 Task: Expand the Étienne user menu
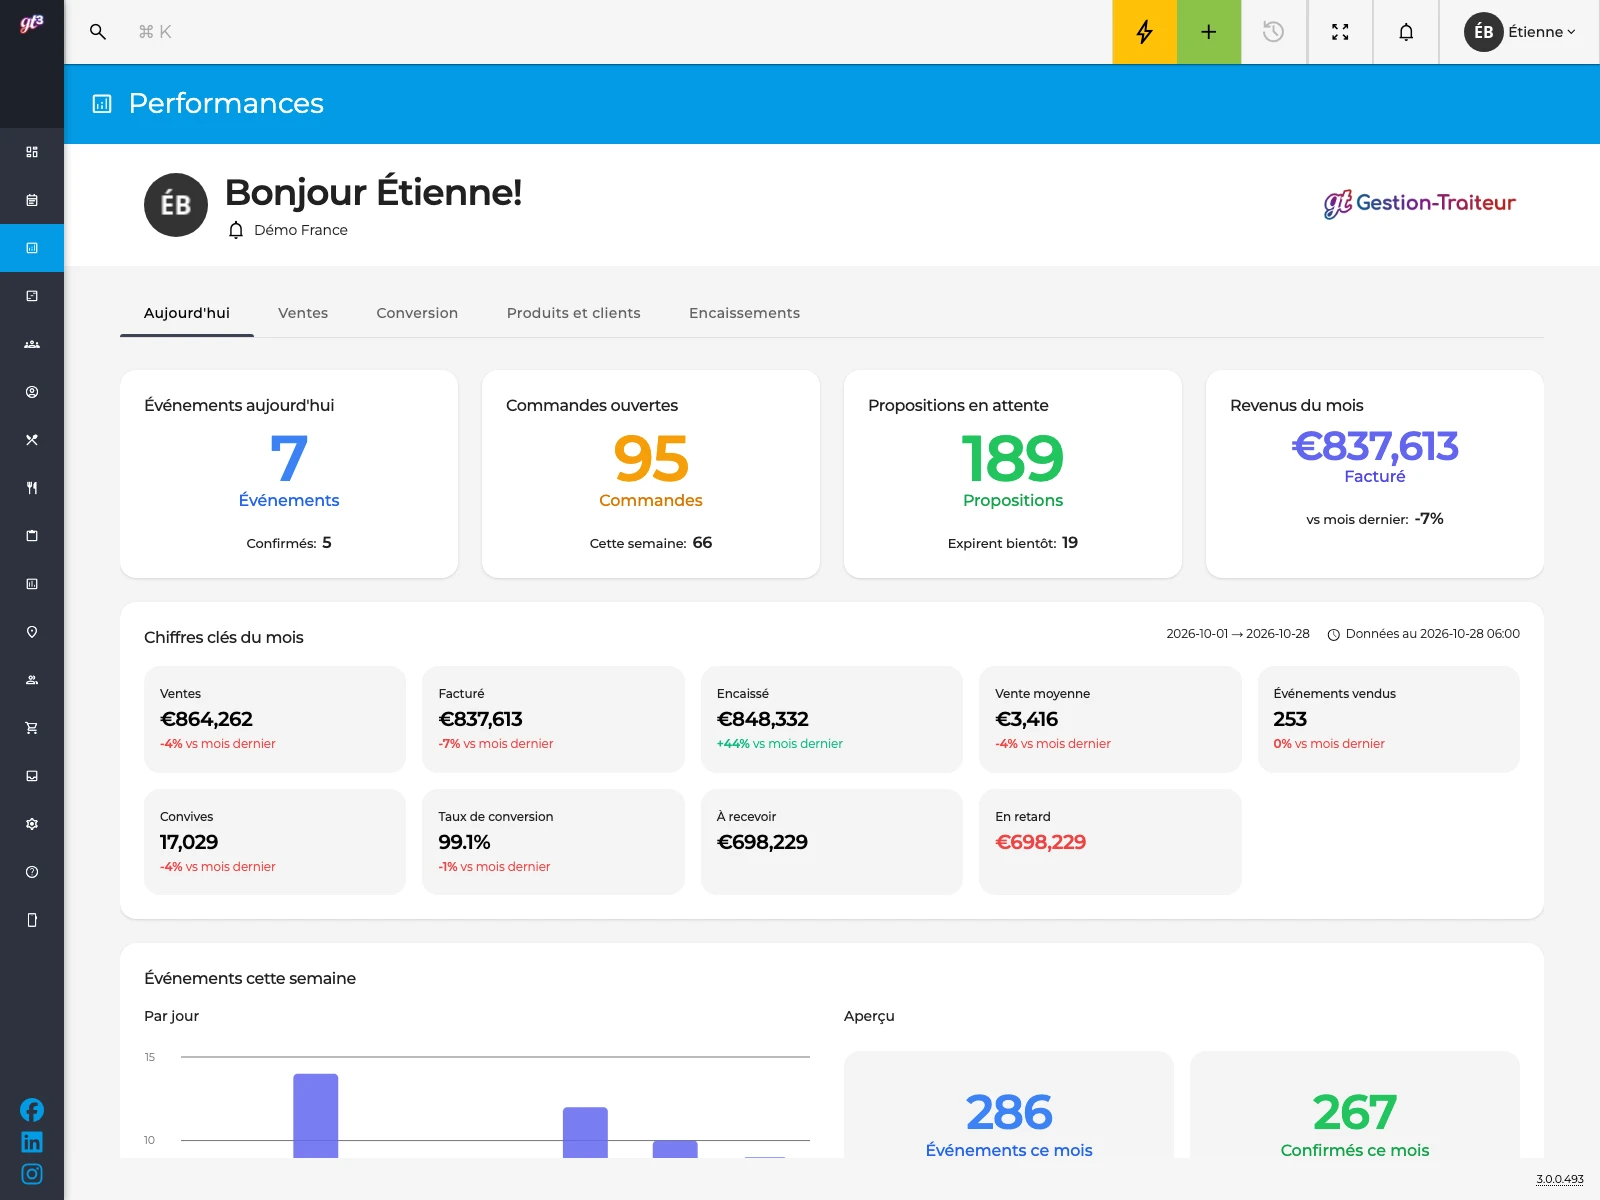tap(1520, 32)
